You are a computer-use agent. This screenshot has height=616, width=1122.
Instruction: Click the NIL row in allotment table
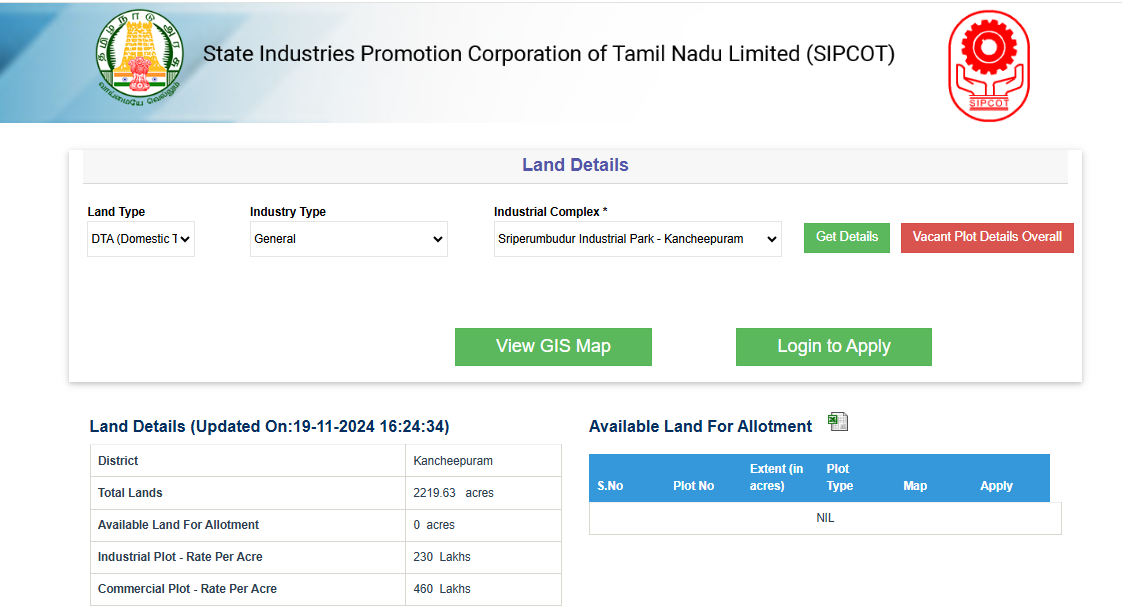[x=825, y=518]
